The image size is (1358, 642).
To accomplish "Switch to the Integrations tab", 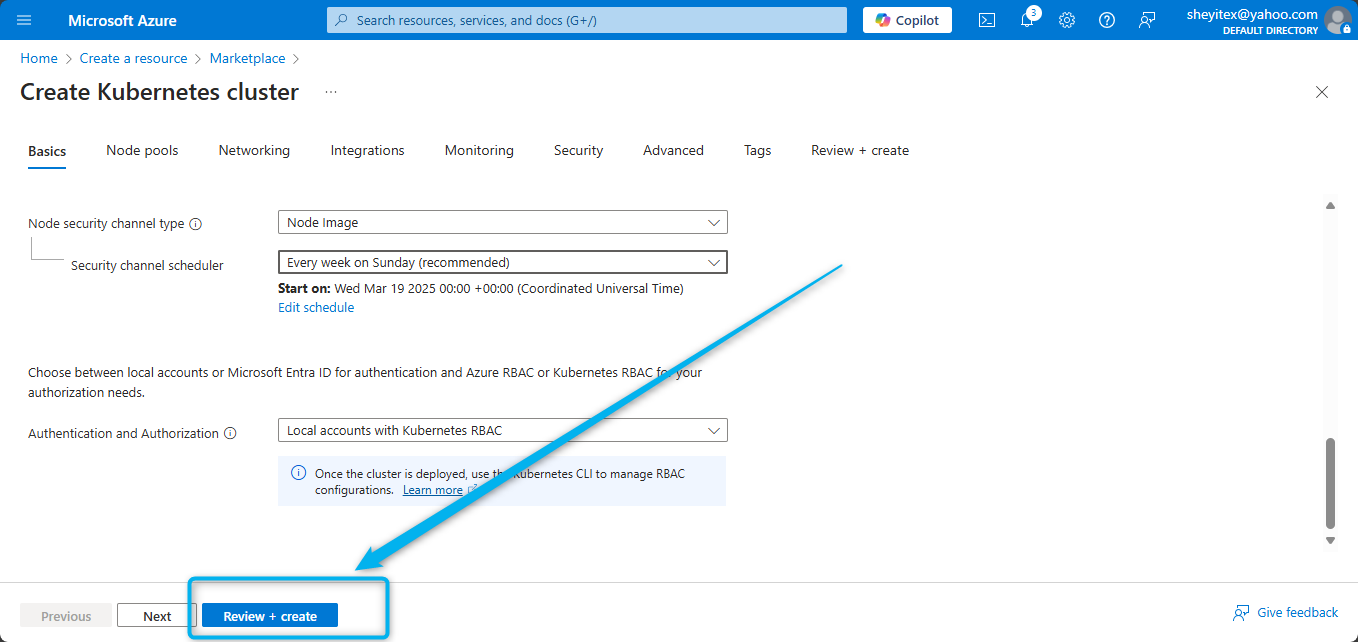I will (x=368, y=151).
